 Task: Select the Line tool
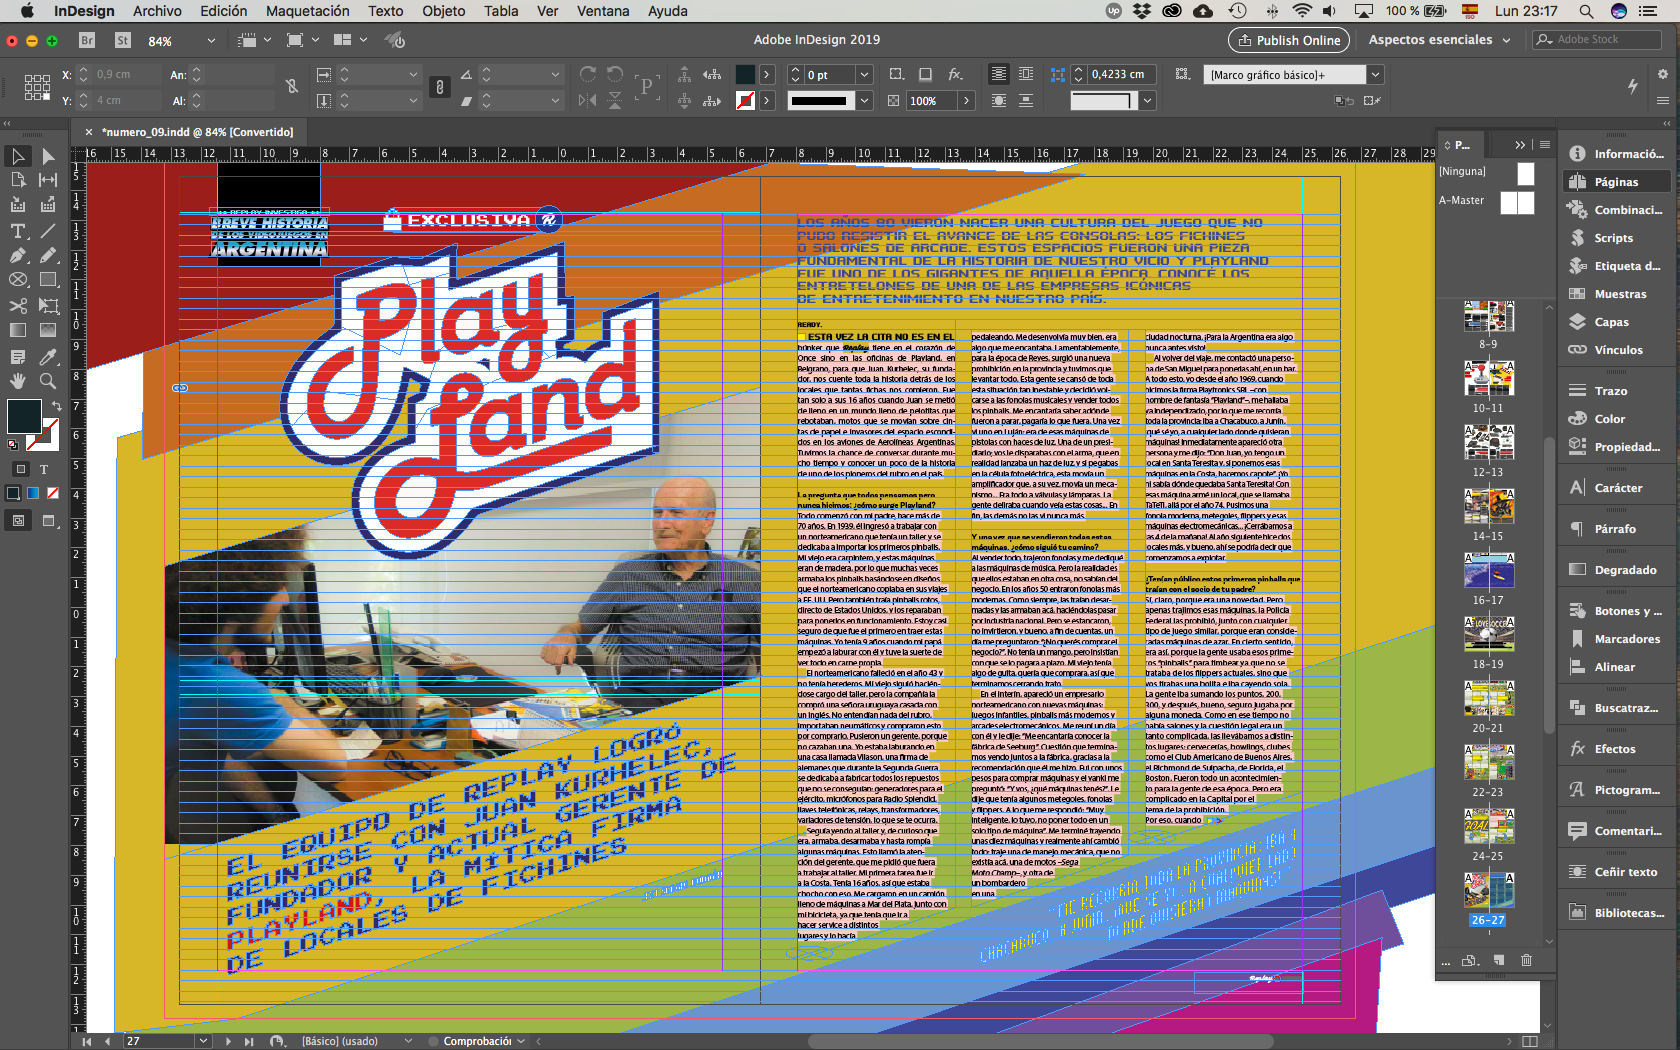47,231
